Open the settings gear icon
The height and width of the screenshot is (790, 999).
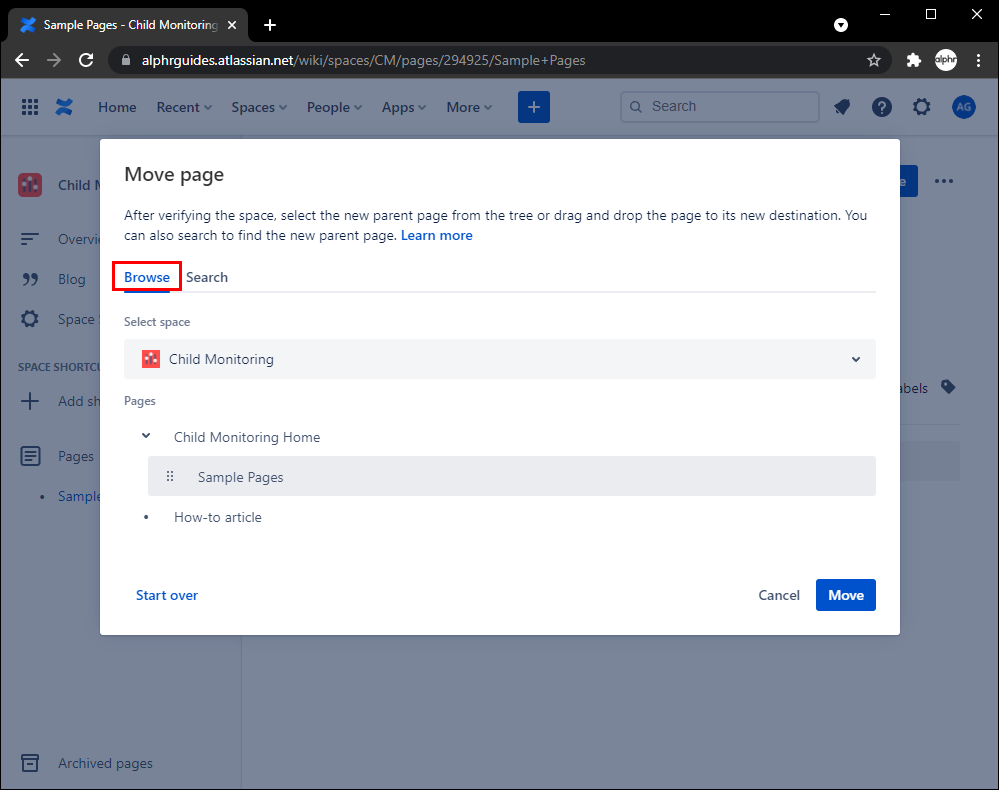click(x=921, y=107)
